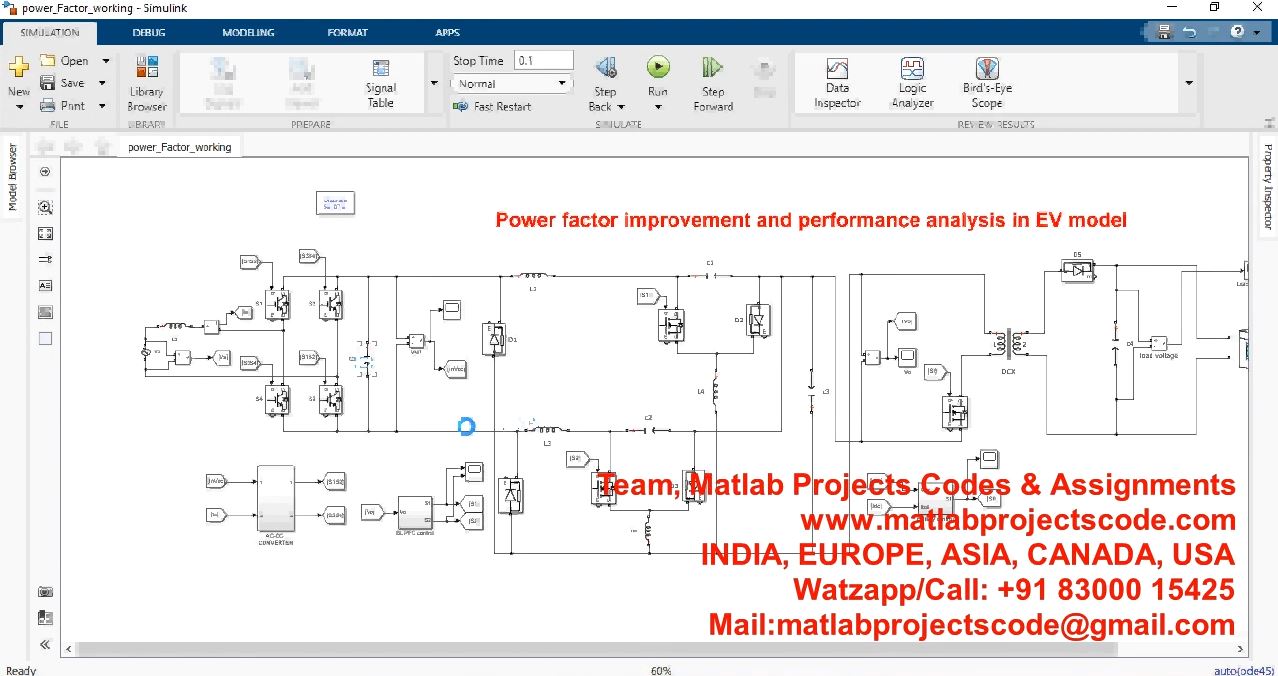This screenshot has width=1278, height=676.
Task: Select Fit to View in canvas palette
Action: 45,234
